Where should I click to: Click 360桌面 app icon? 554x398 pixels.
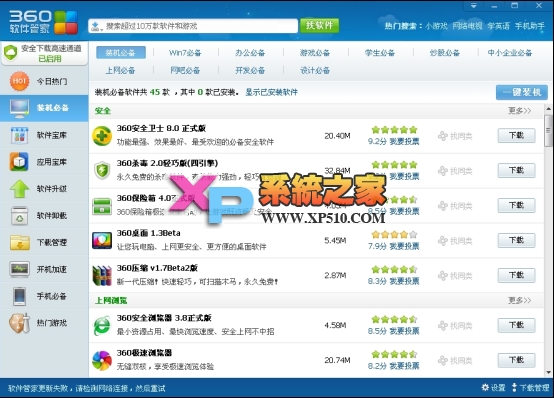point(102,240)
